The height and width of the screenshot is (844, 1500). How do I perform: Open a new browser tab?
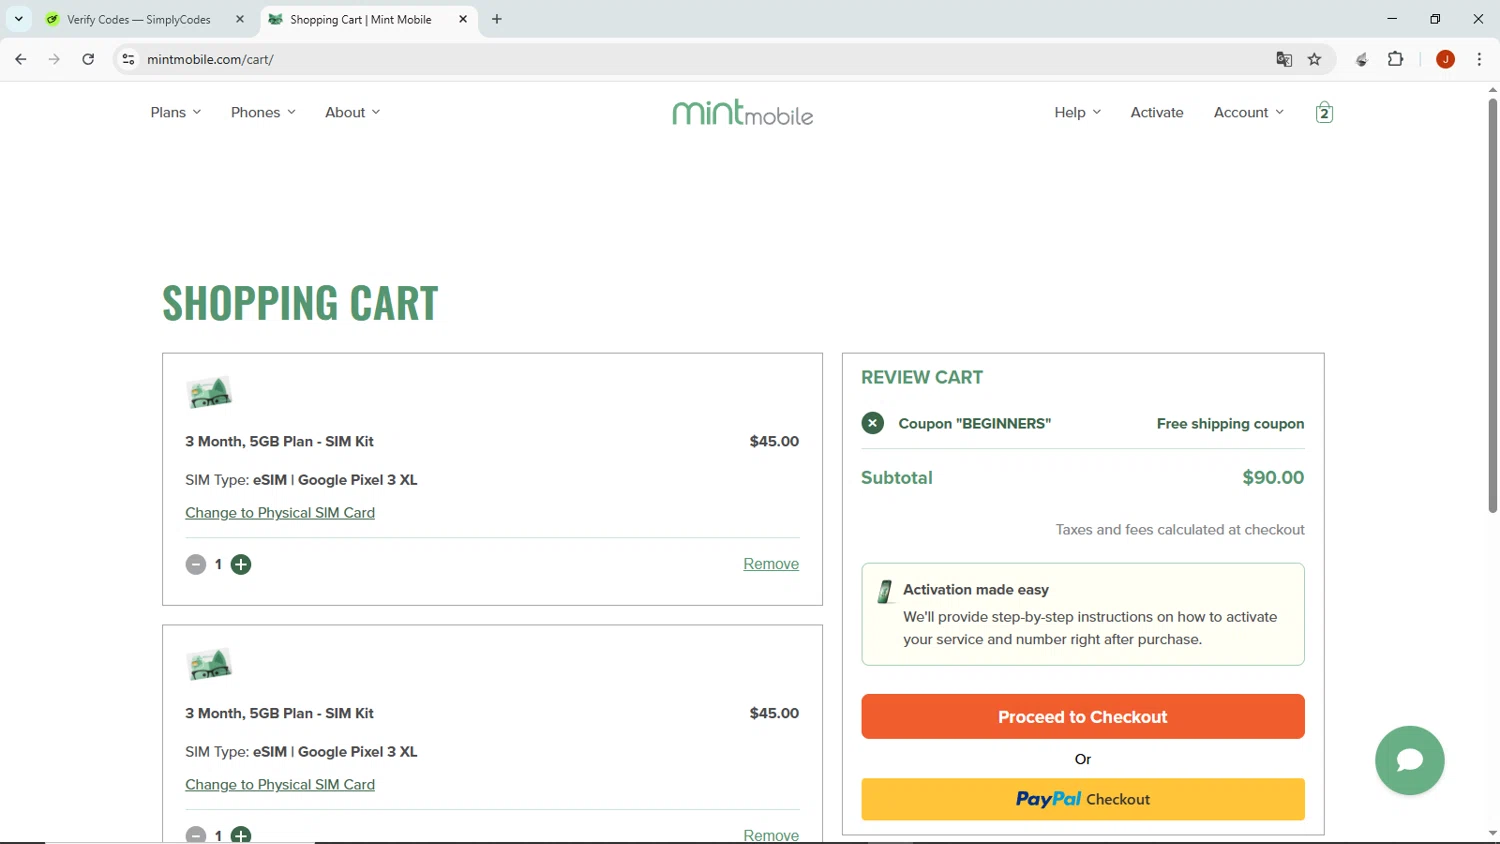[x=497, y=19]
